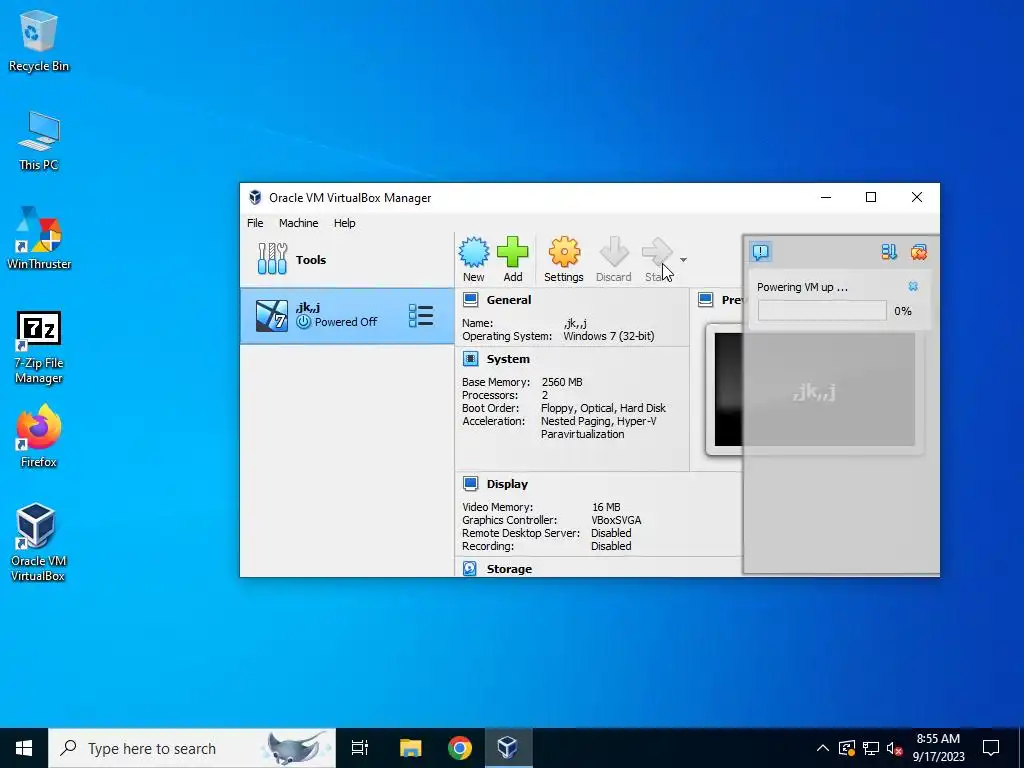Click the System section chip icon

470,359
